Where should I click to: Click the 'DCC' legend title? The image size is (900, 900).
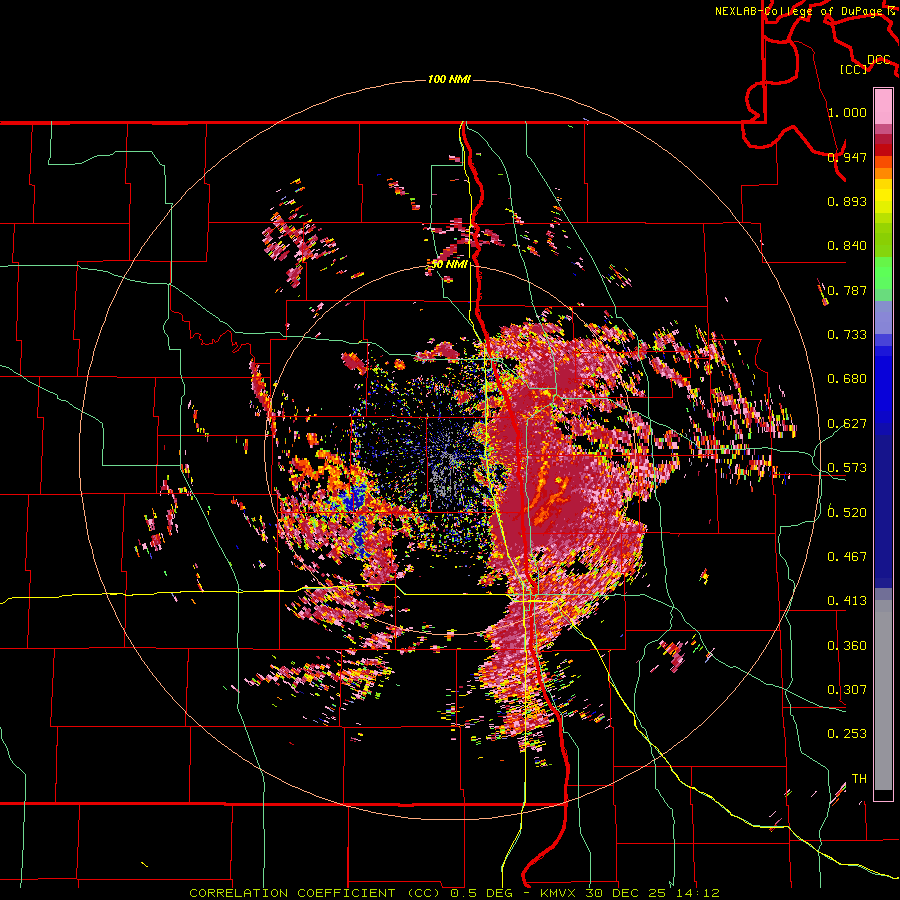click(878, 60)
